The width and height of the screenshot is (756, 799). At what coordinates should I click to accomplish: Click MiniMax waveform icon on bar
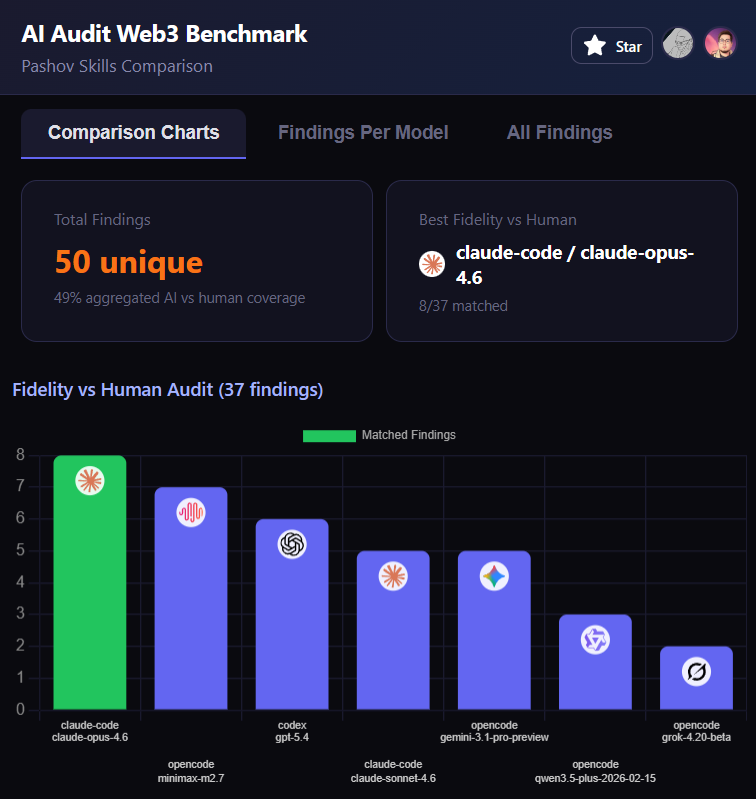[x=191, y=512]
